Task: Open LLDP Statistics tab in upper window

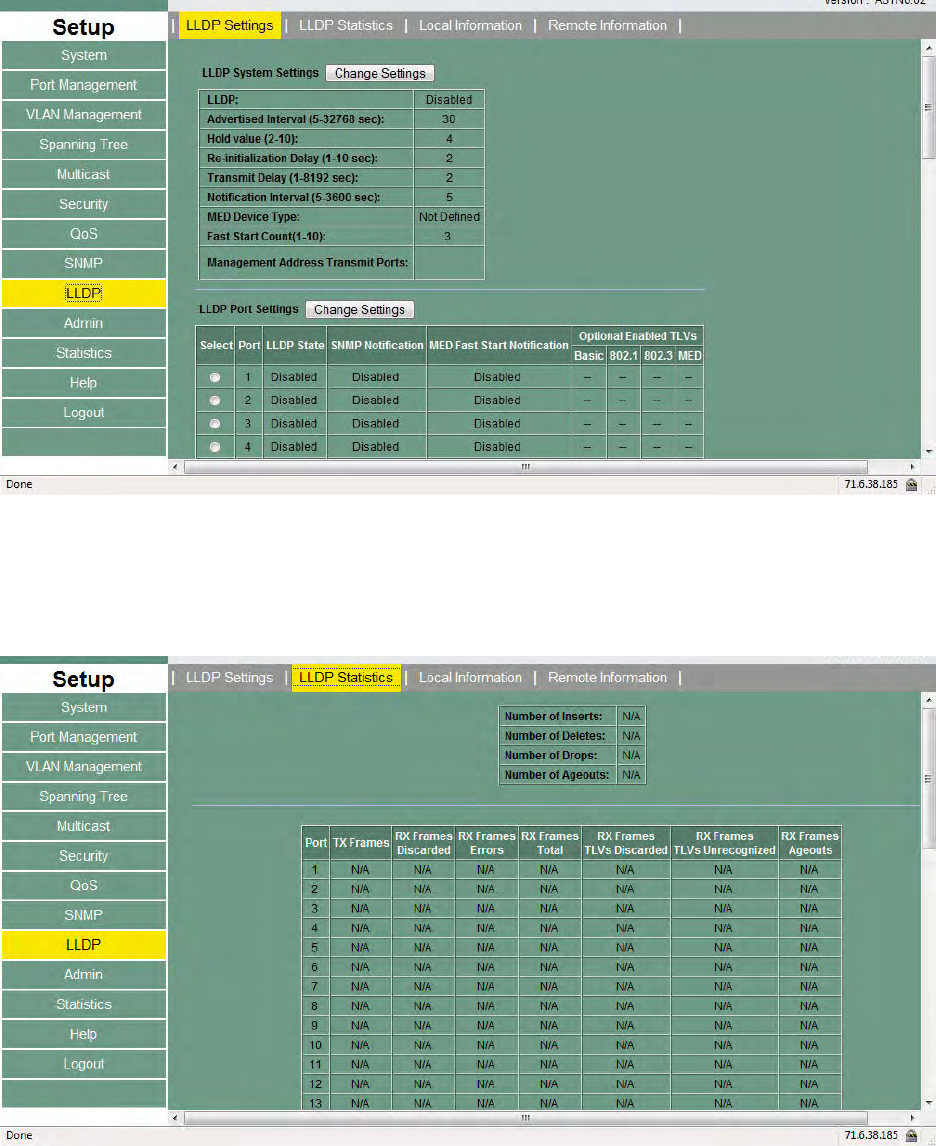Action: (346, 26)
